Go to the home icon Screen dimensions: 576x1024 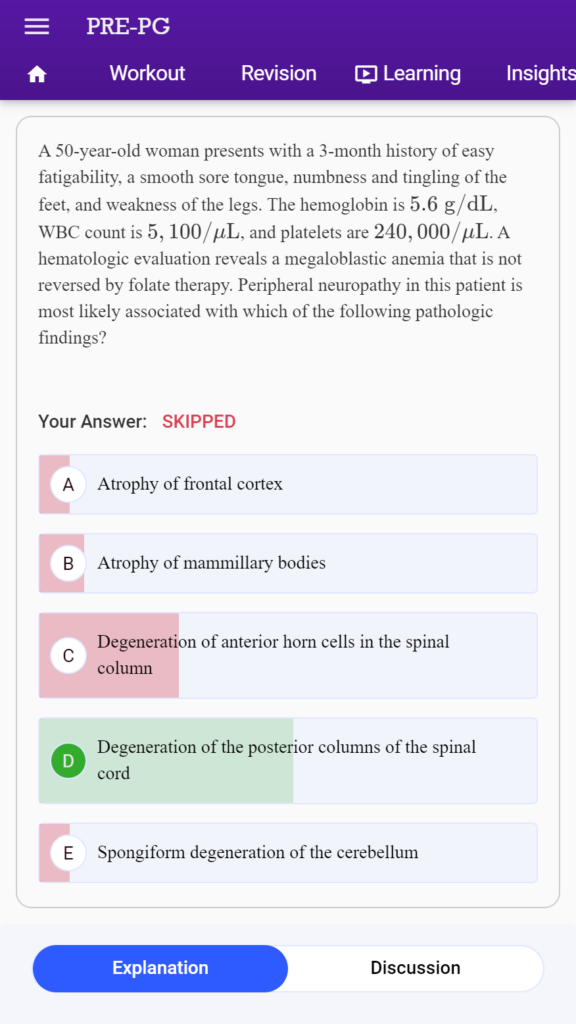[37, 74]
